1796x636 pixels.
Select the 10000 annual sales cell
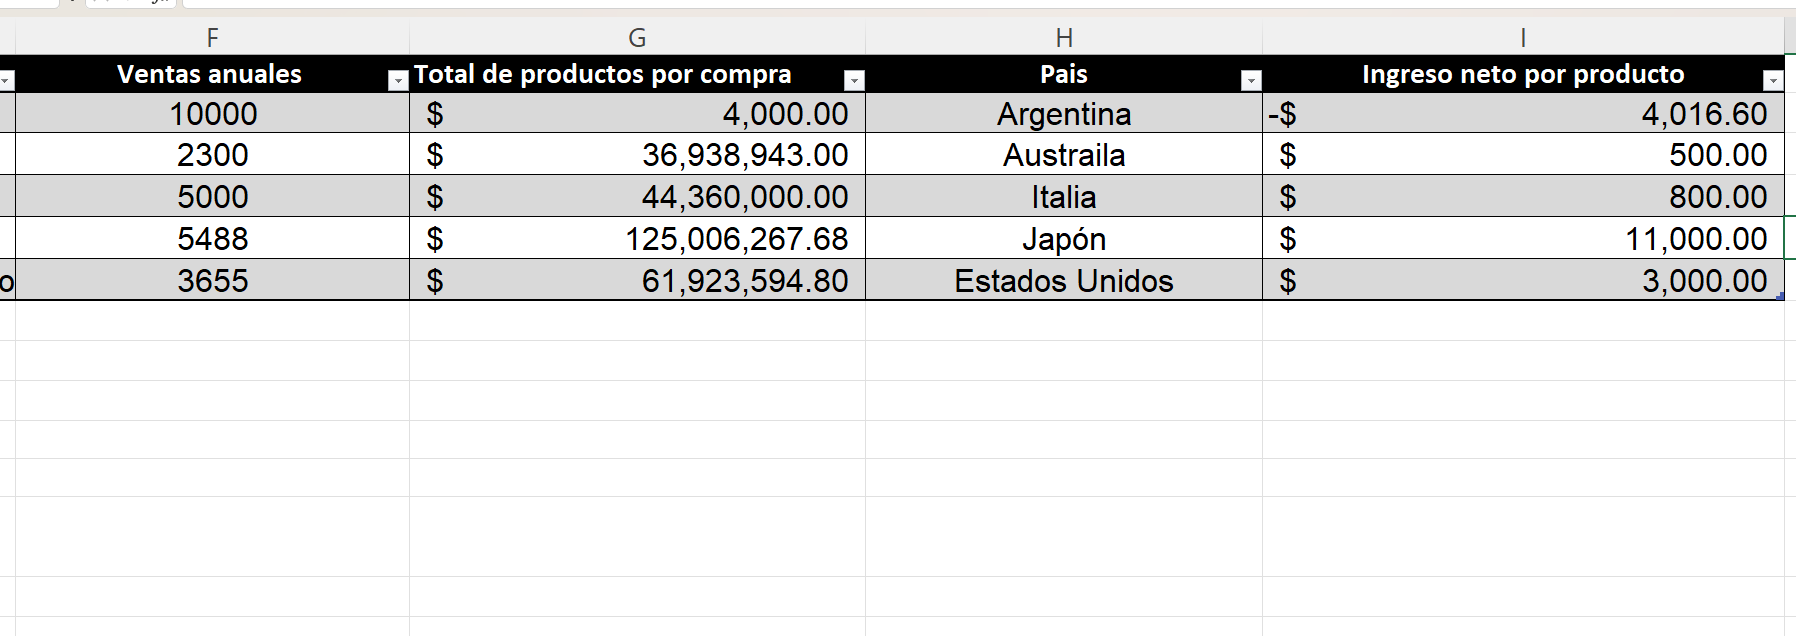(212, 114)
